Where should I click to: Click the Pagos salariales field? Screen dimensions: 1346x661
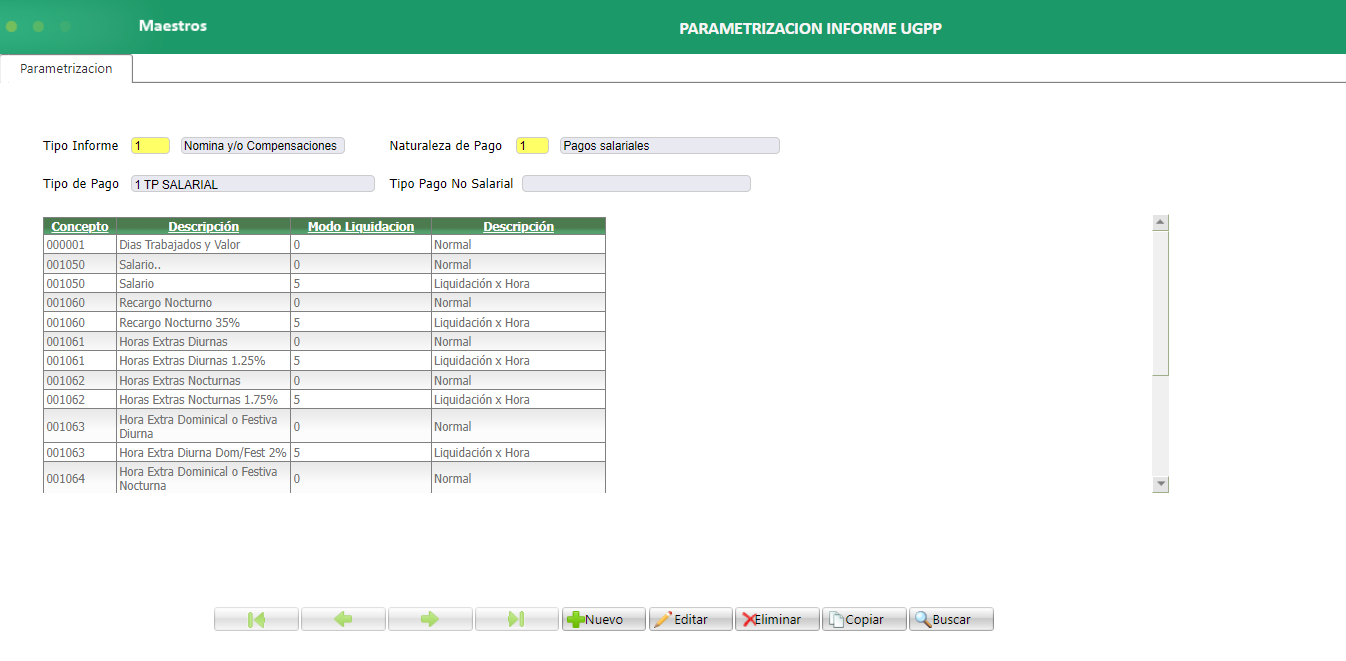(x=669, y=146)
